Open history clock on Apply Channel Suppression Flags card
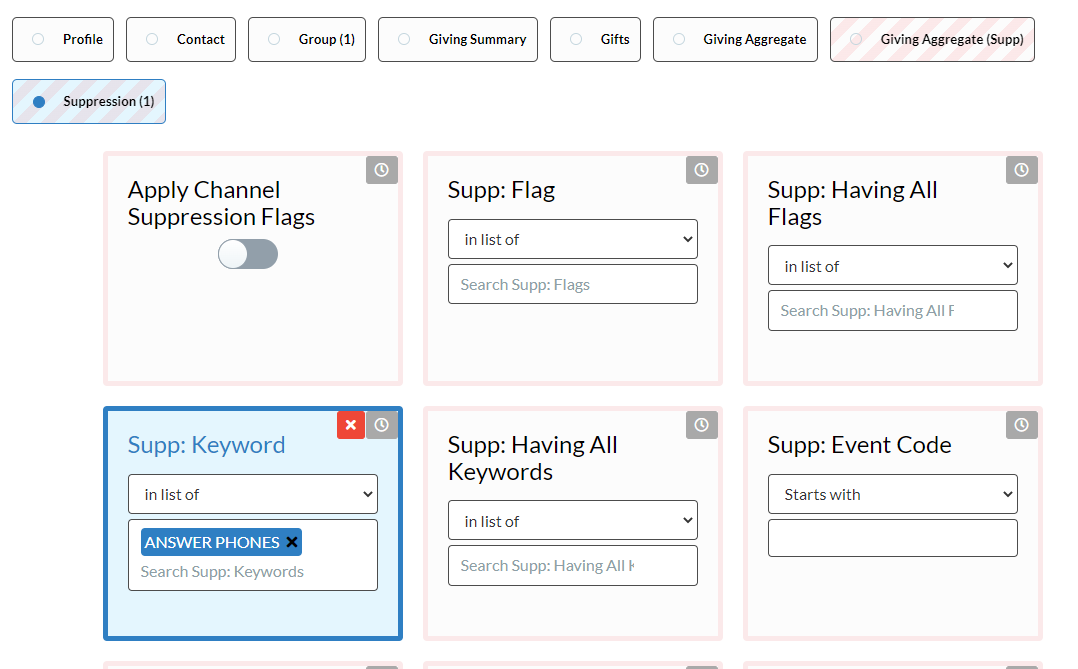Viewport: 1078px width, 669px height. 382,170
